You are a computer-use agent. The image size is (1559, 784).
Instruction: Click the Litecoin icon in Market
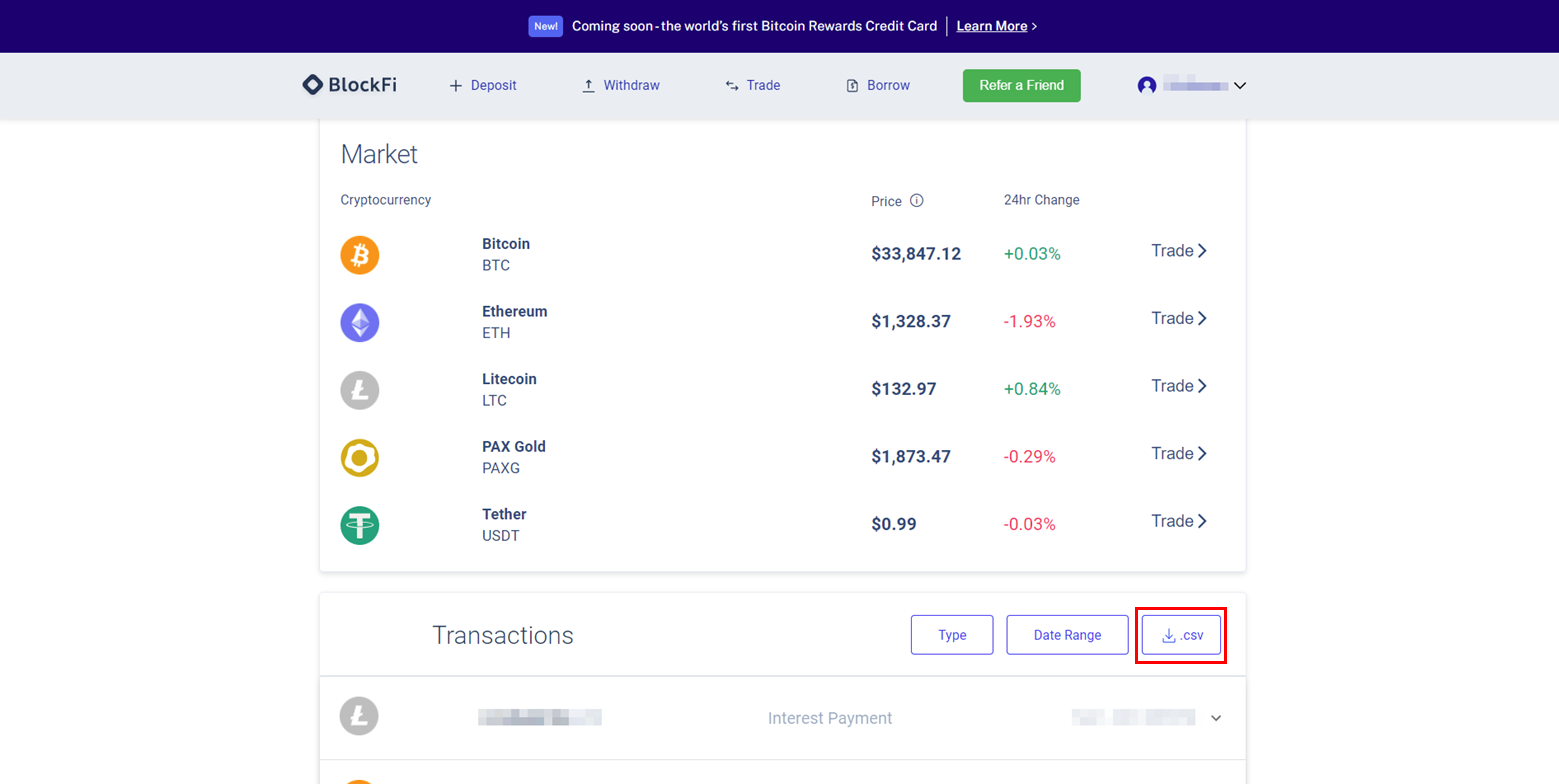[360, 389]
